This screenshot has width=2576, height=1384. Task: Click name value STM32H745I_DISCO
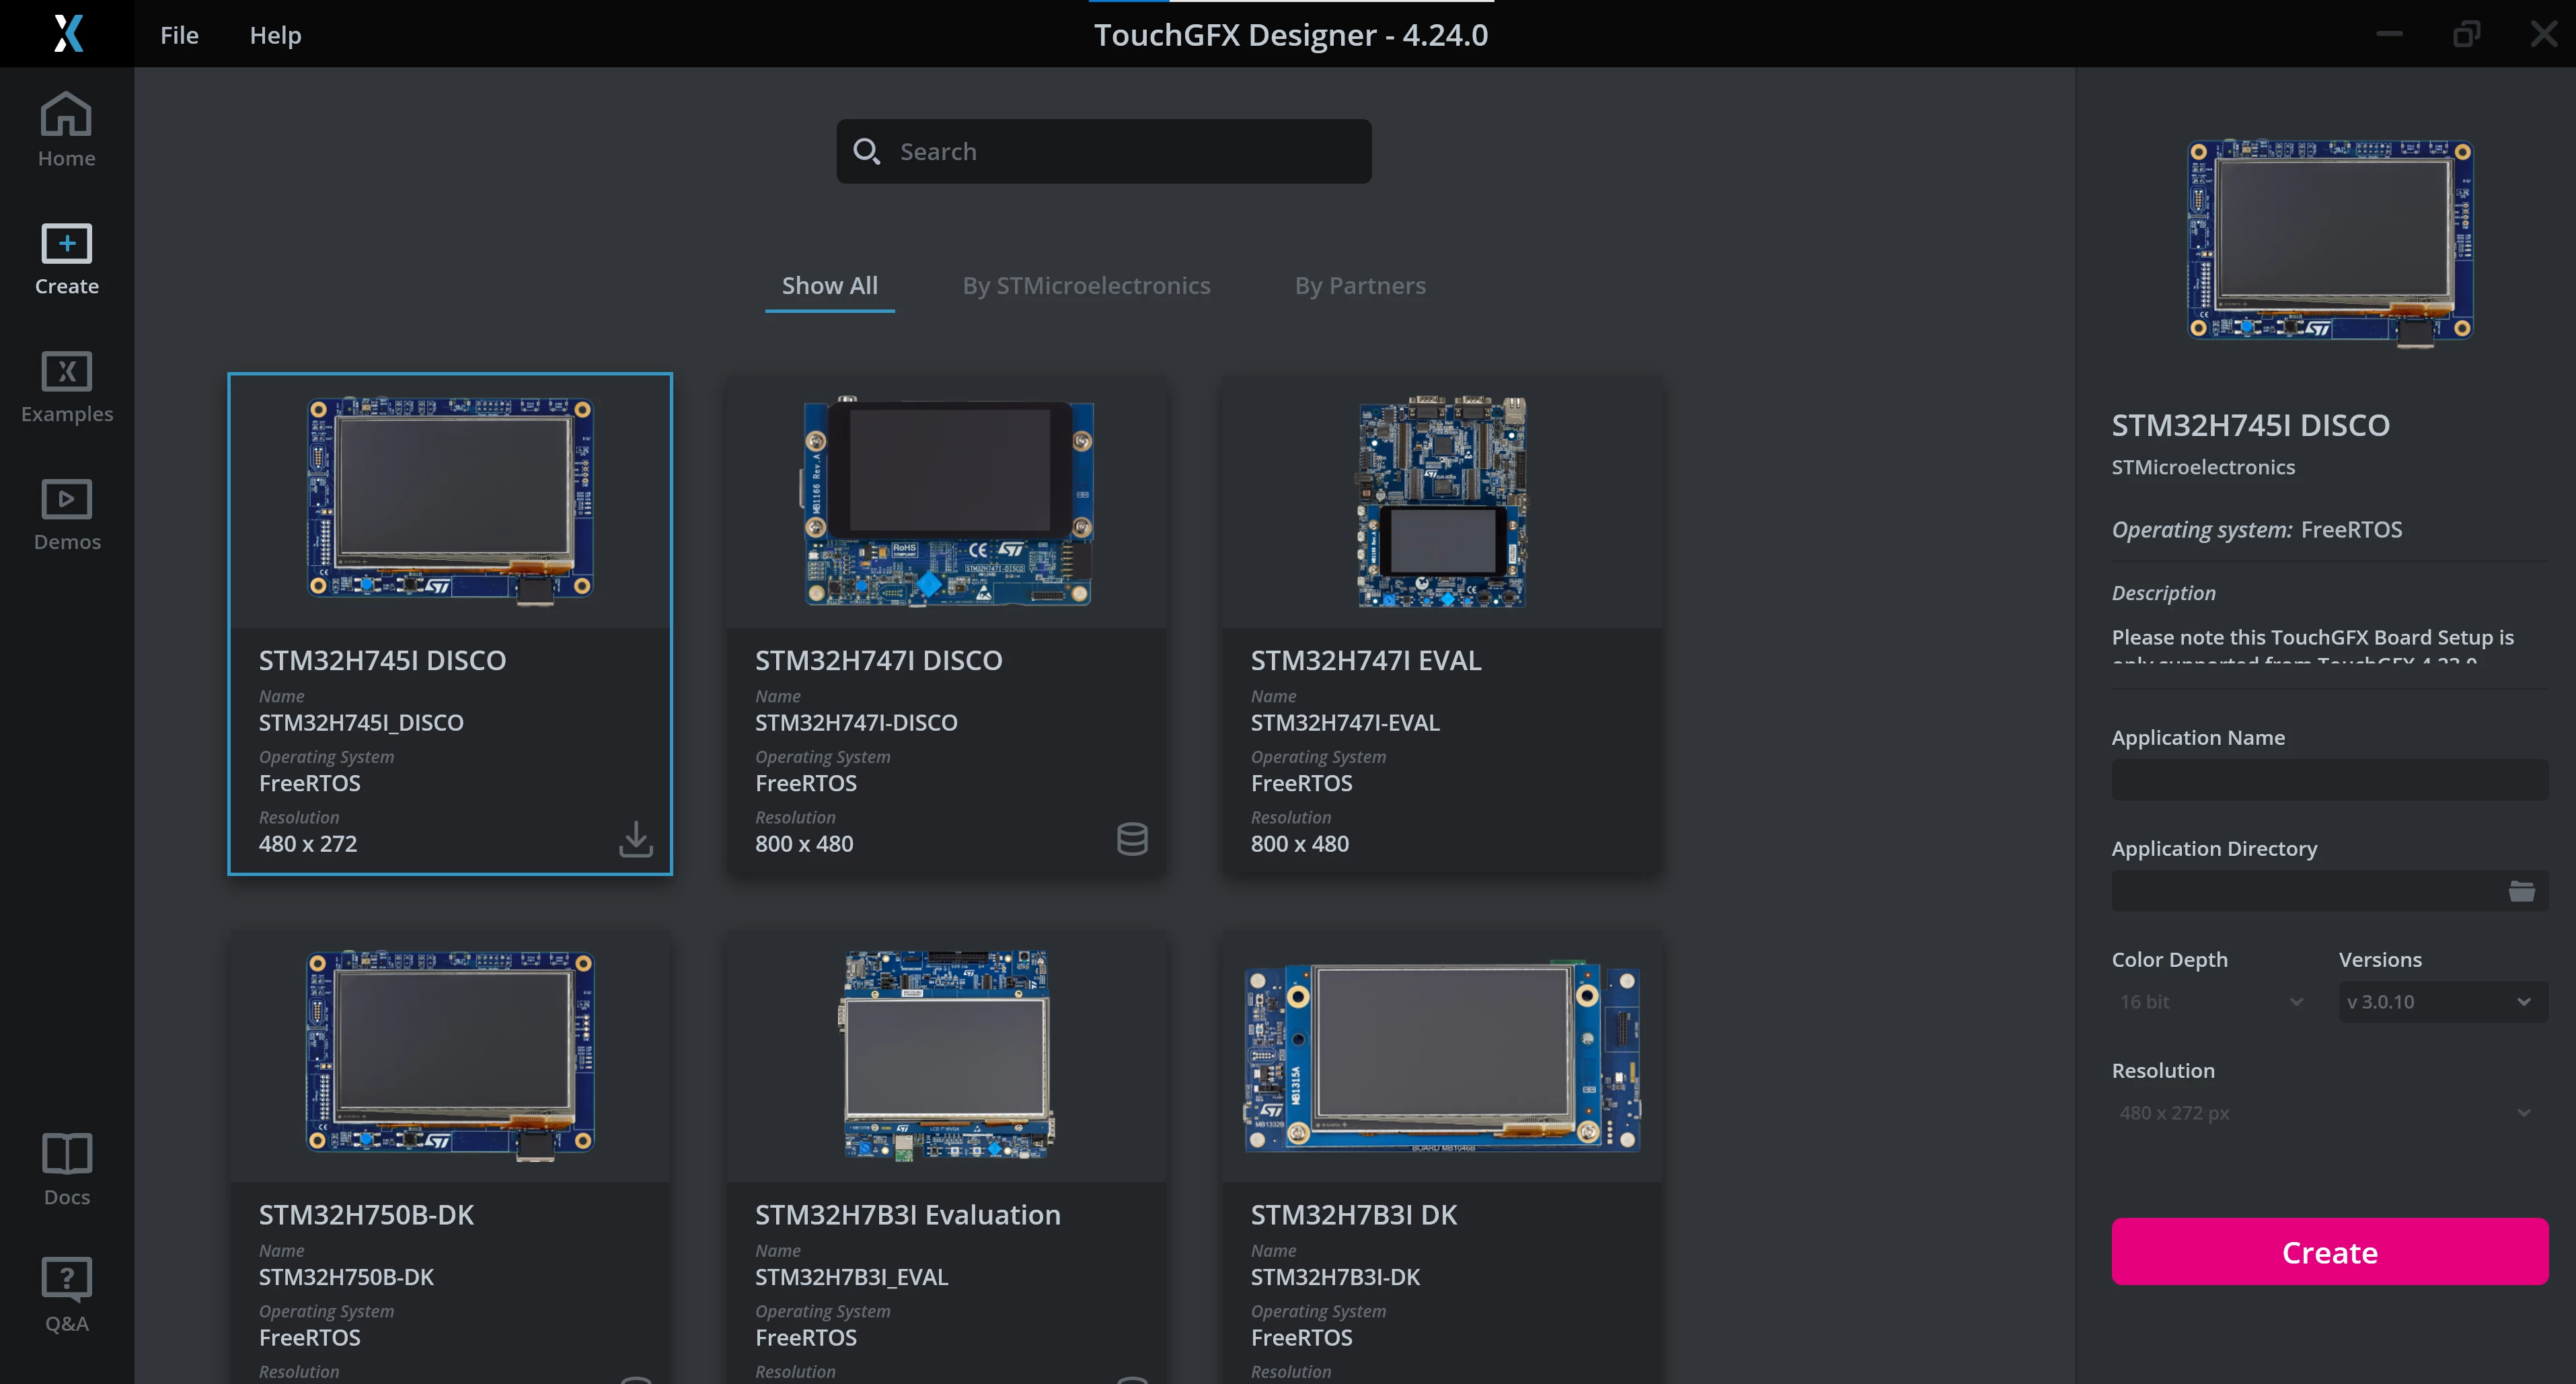tap(361, 722)
